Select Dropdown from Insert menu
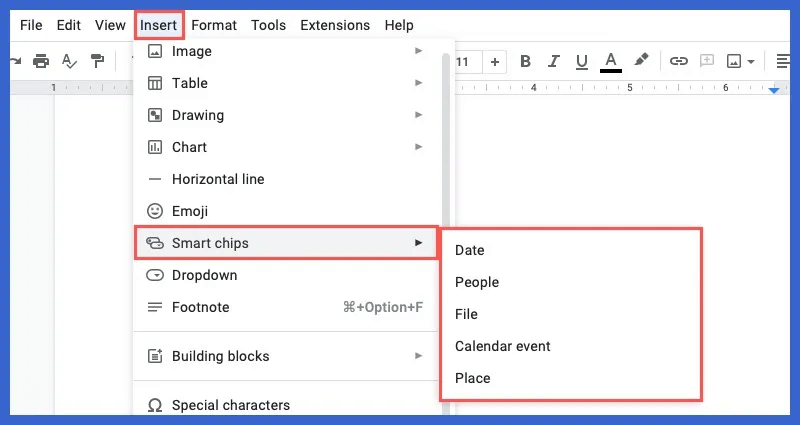This screenshot has width=800, height=425. pyautogui.click(x=286, y=275)
